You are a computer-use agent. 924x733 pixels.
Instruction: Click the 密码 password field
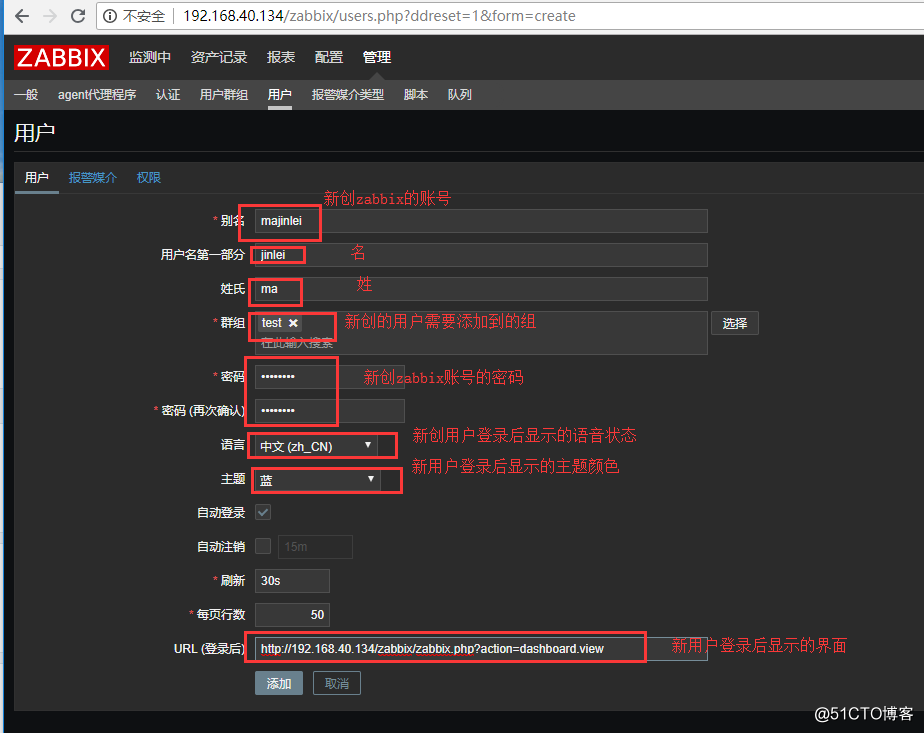click(330, 377)
